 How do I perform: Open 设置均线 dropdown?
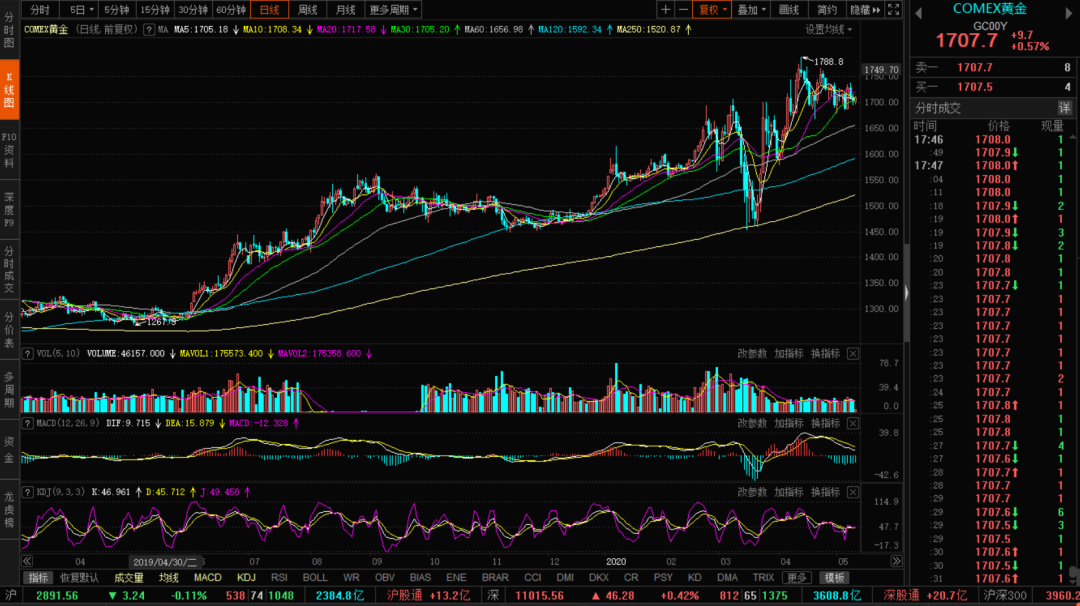pyautogui.click(x=829, y=30)
